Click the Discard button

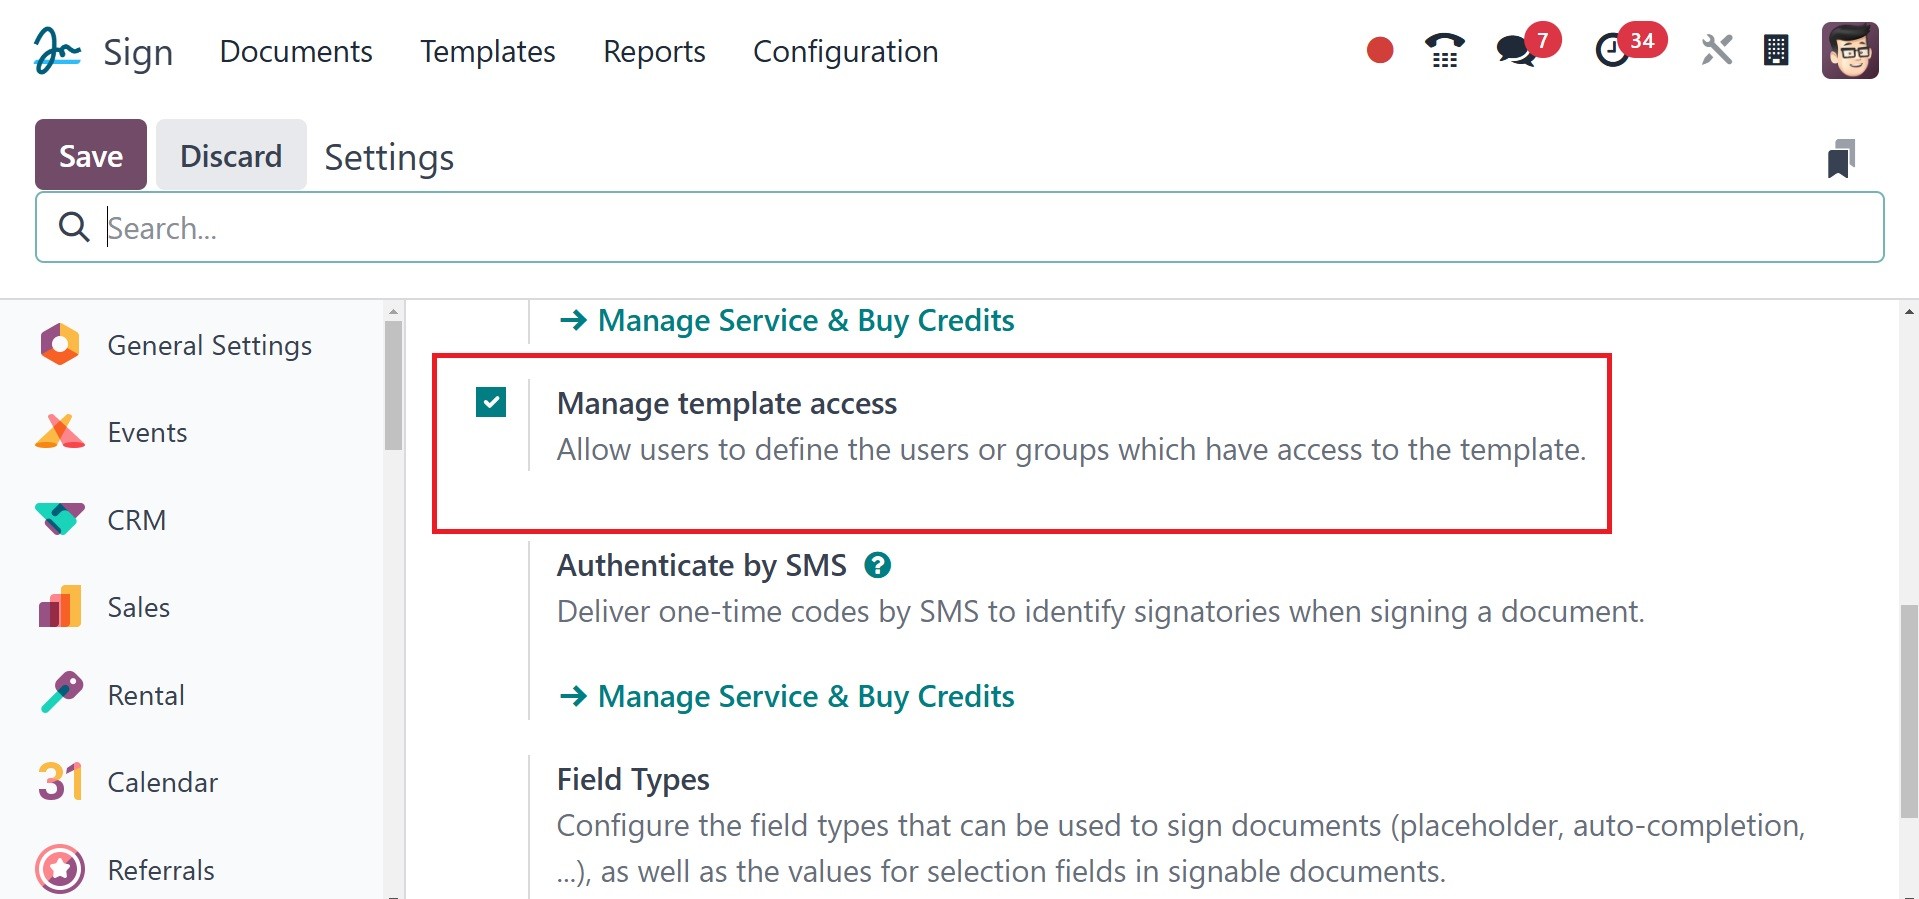click(x=231, y=155)
